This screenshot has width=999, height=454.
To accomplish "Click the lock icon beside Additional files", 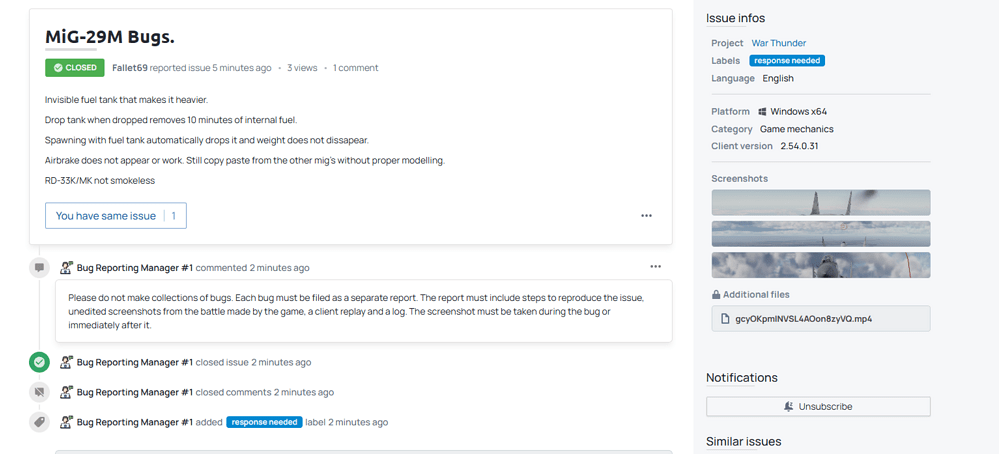I will point(716,295).
